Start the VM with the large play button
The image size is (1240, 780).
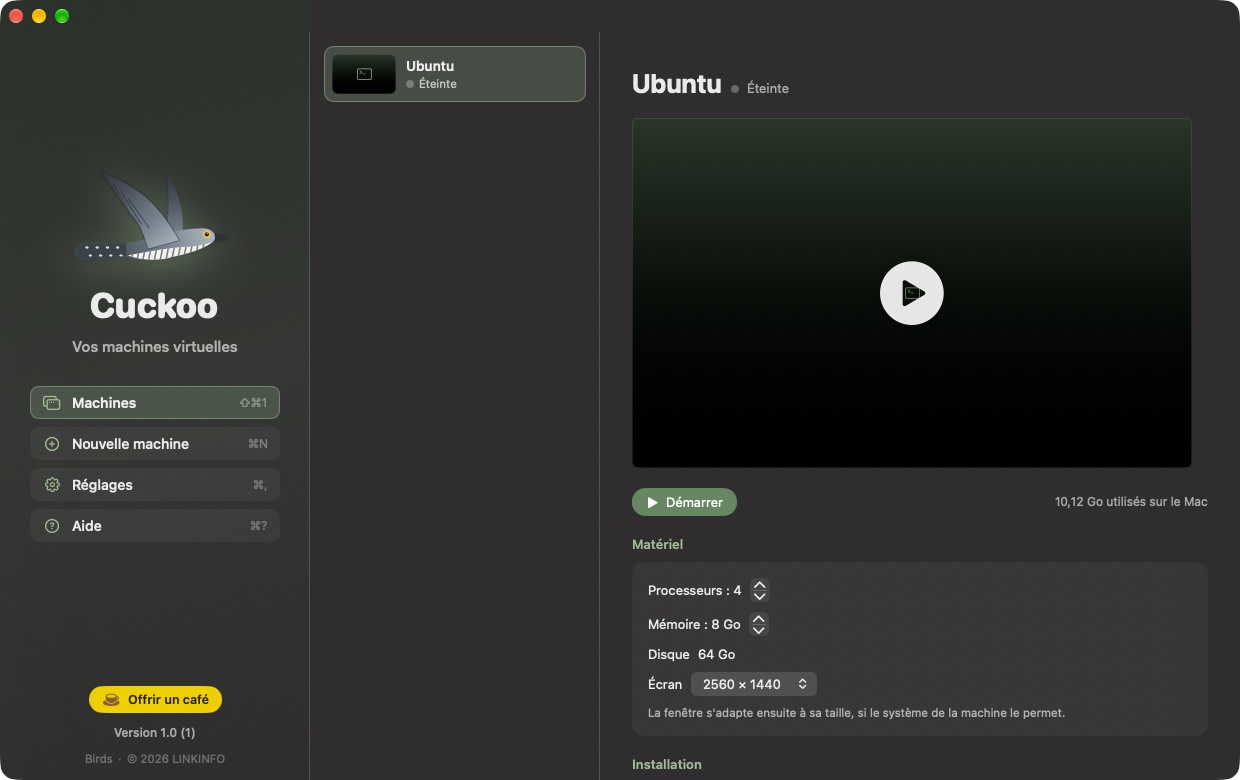coord(912,293)
